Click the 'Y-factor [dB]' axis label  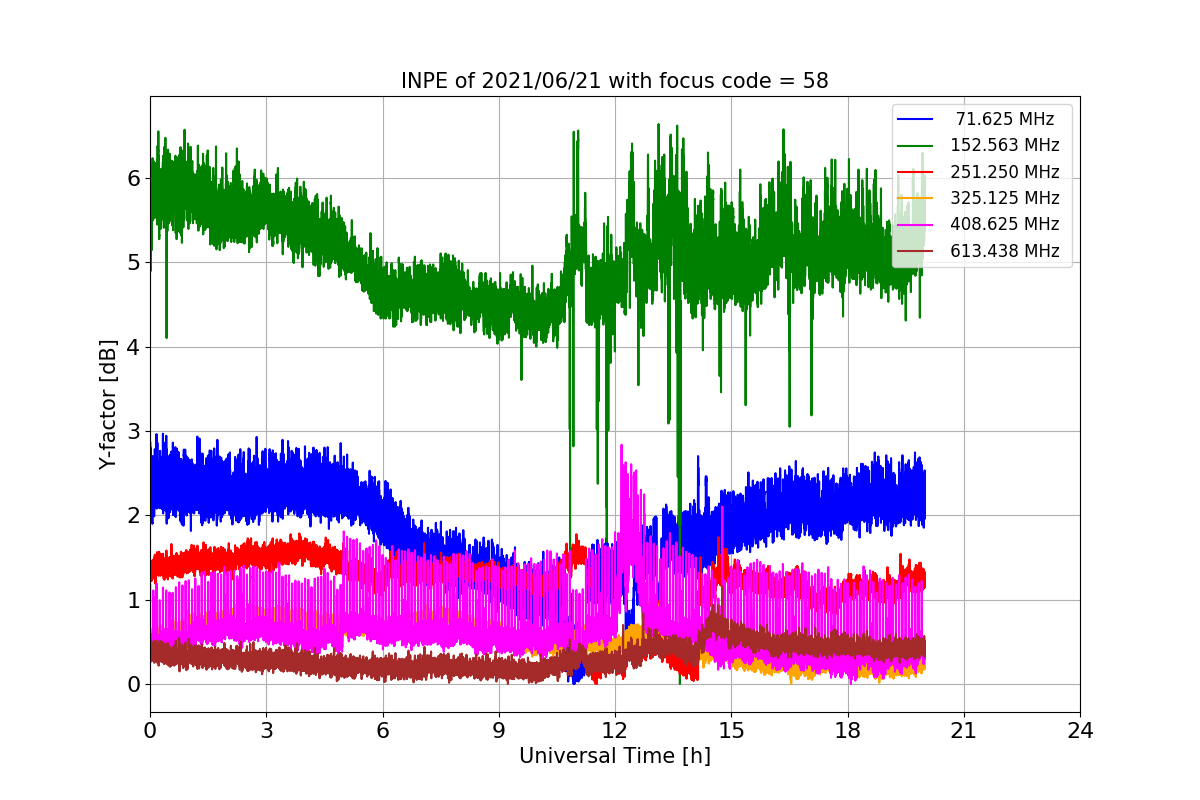pyautogui.click(x=108, y=405)
